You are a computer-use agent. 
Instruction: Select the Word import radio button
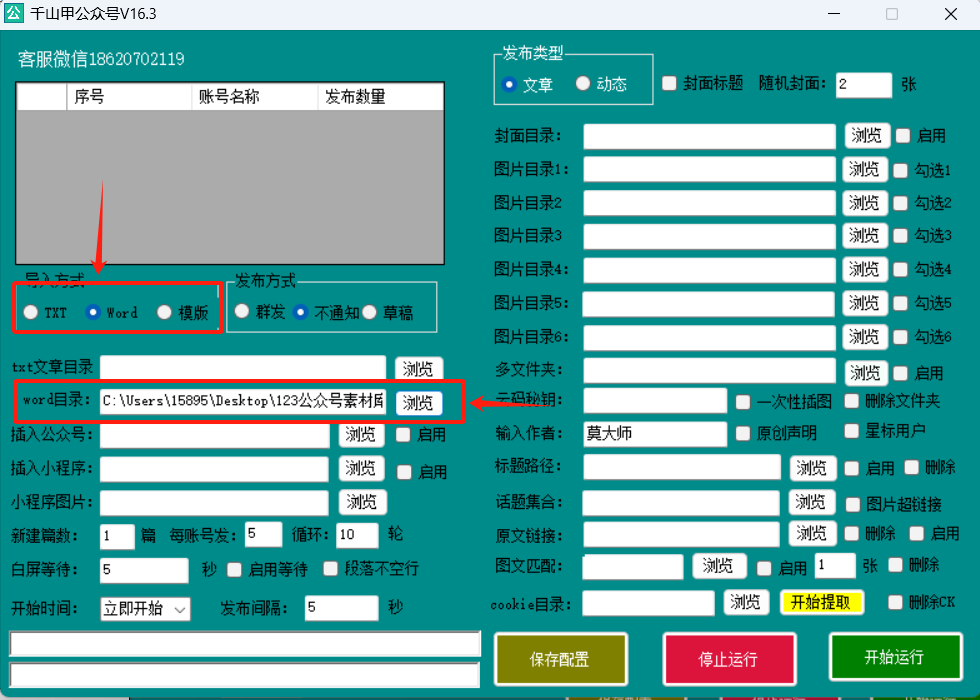92,312
